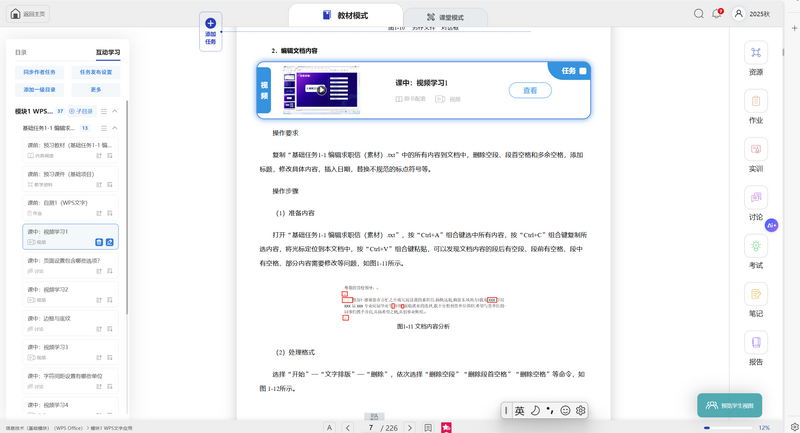Toggle the 任务 checkbox on video card
The image size is (800, 433).
[583, 71]
